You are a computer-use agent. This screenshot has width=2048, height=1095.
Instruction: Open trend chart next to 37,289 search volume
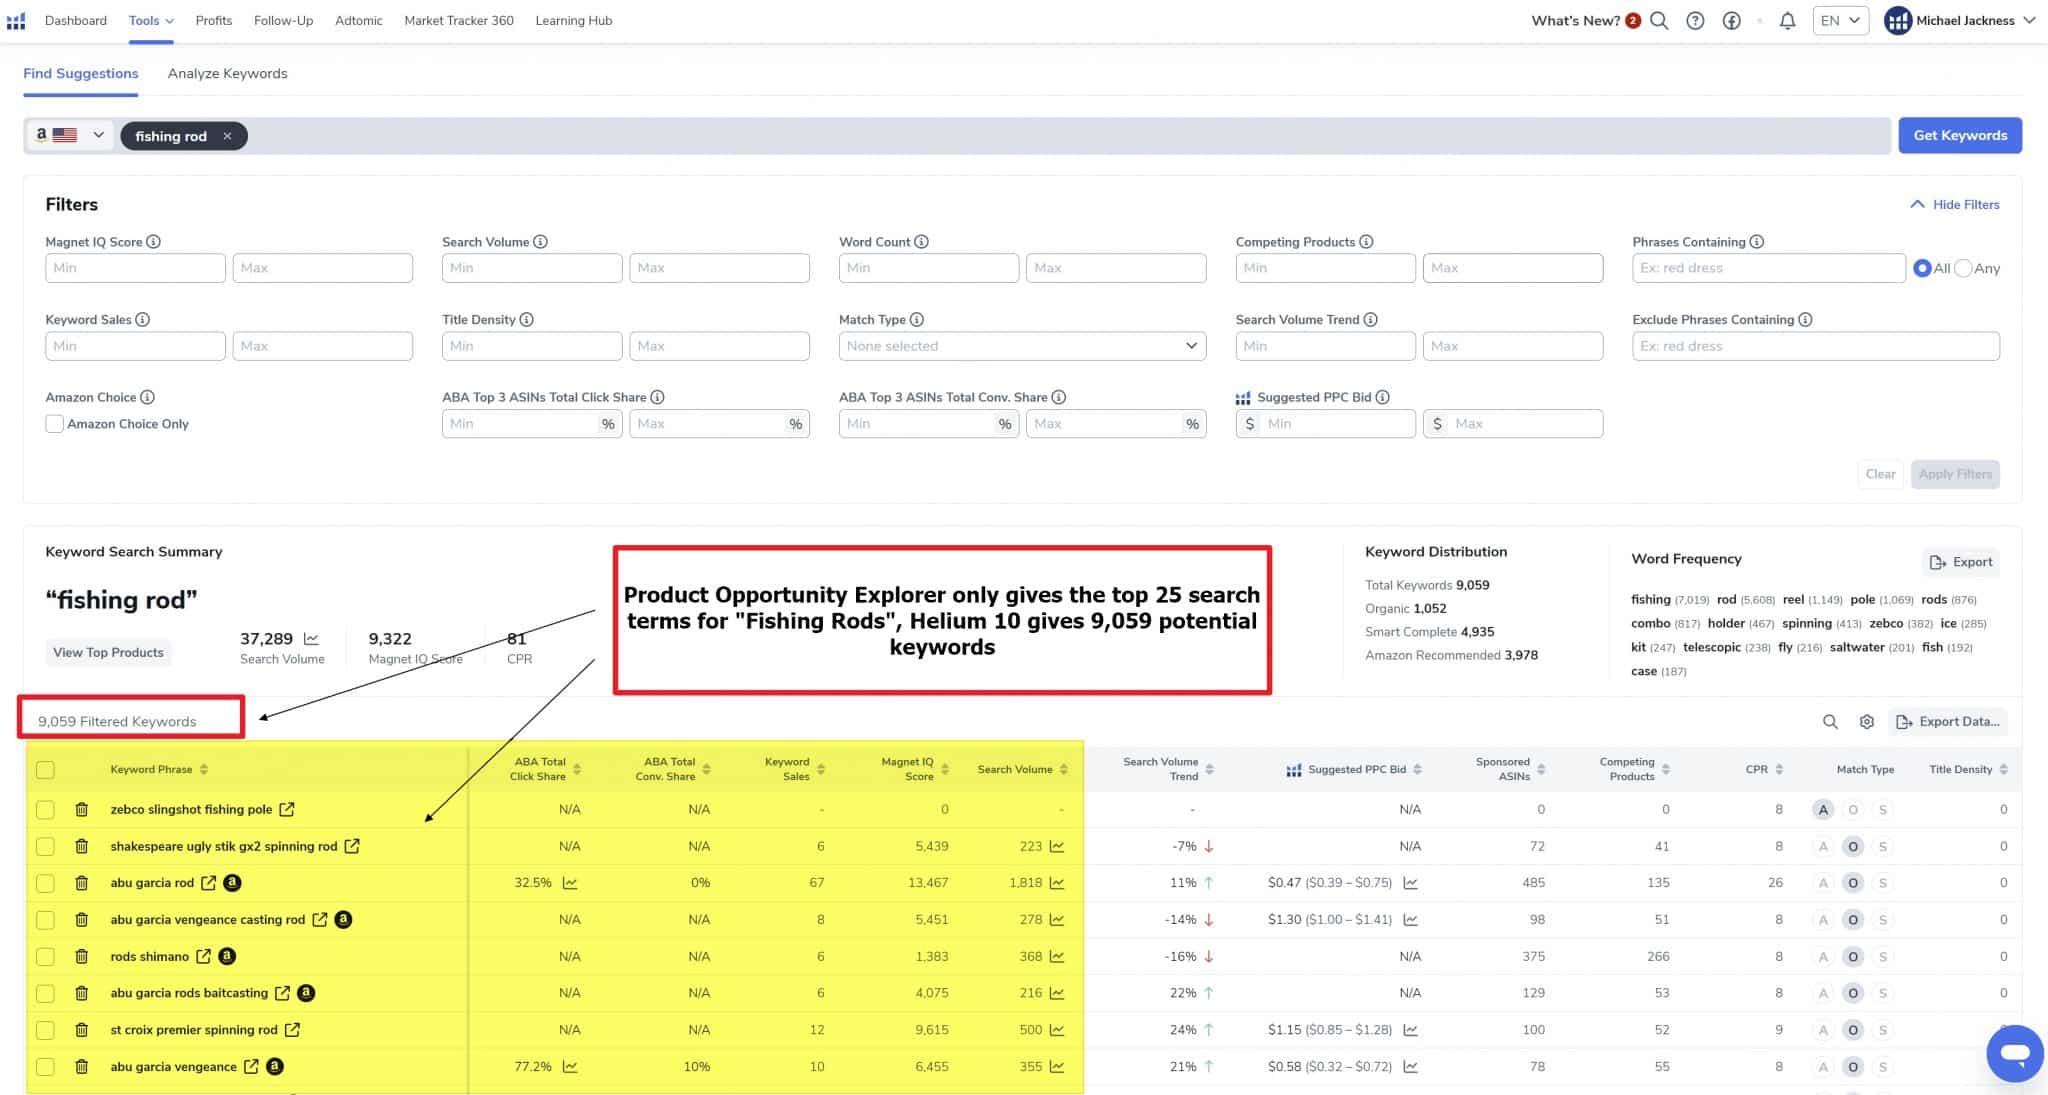311,639
